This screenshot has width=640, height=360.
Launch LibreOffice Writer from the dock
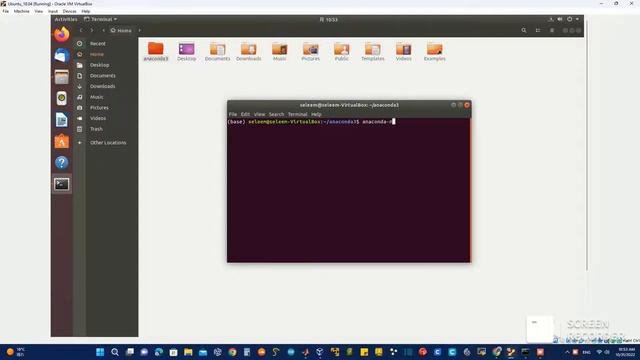[x=62, y=120]
